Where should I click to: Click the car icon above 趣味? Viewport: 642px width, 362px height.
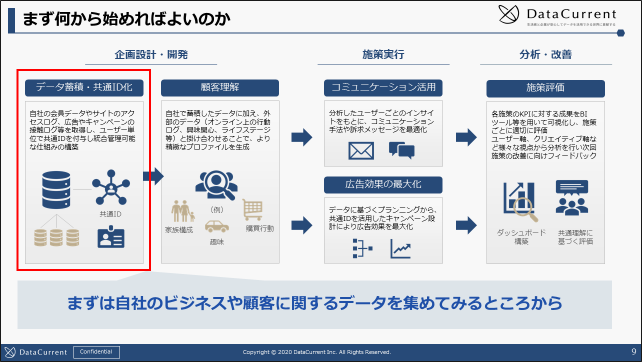pyautogui.click(x=217, y=226)
